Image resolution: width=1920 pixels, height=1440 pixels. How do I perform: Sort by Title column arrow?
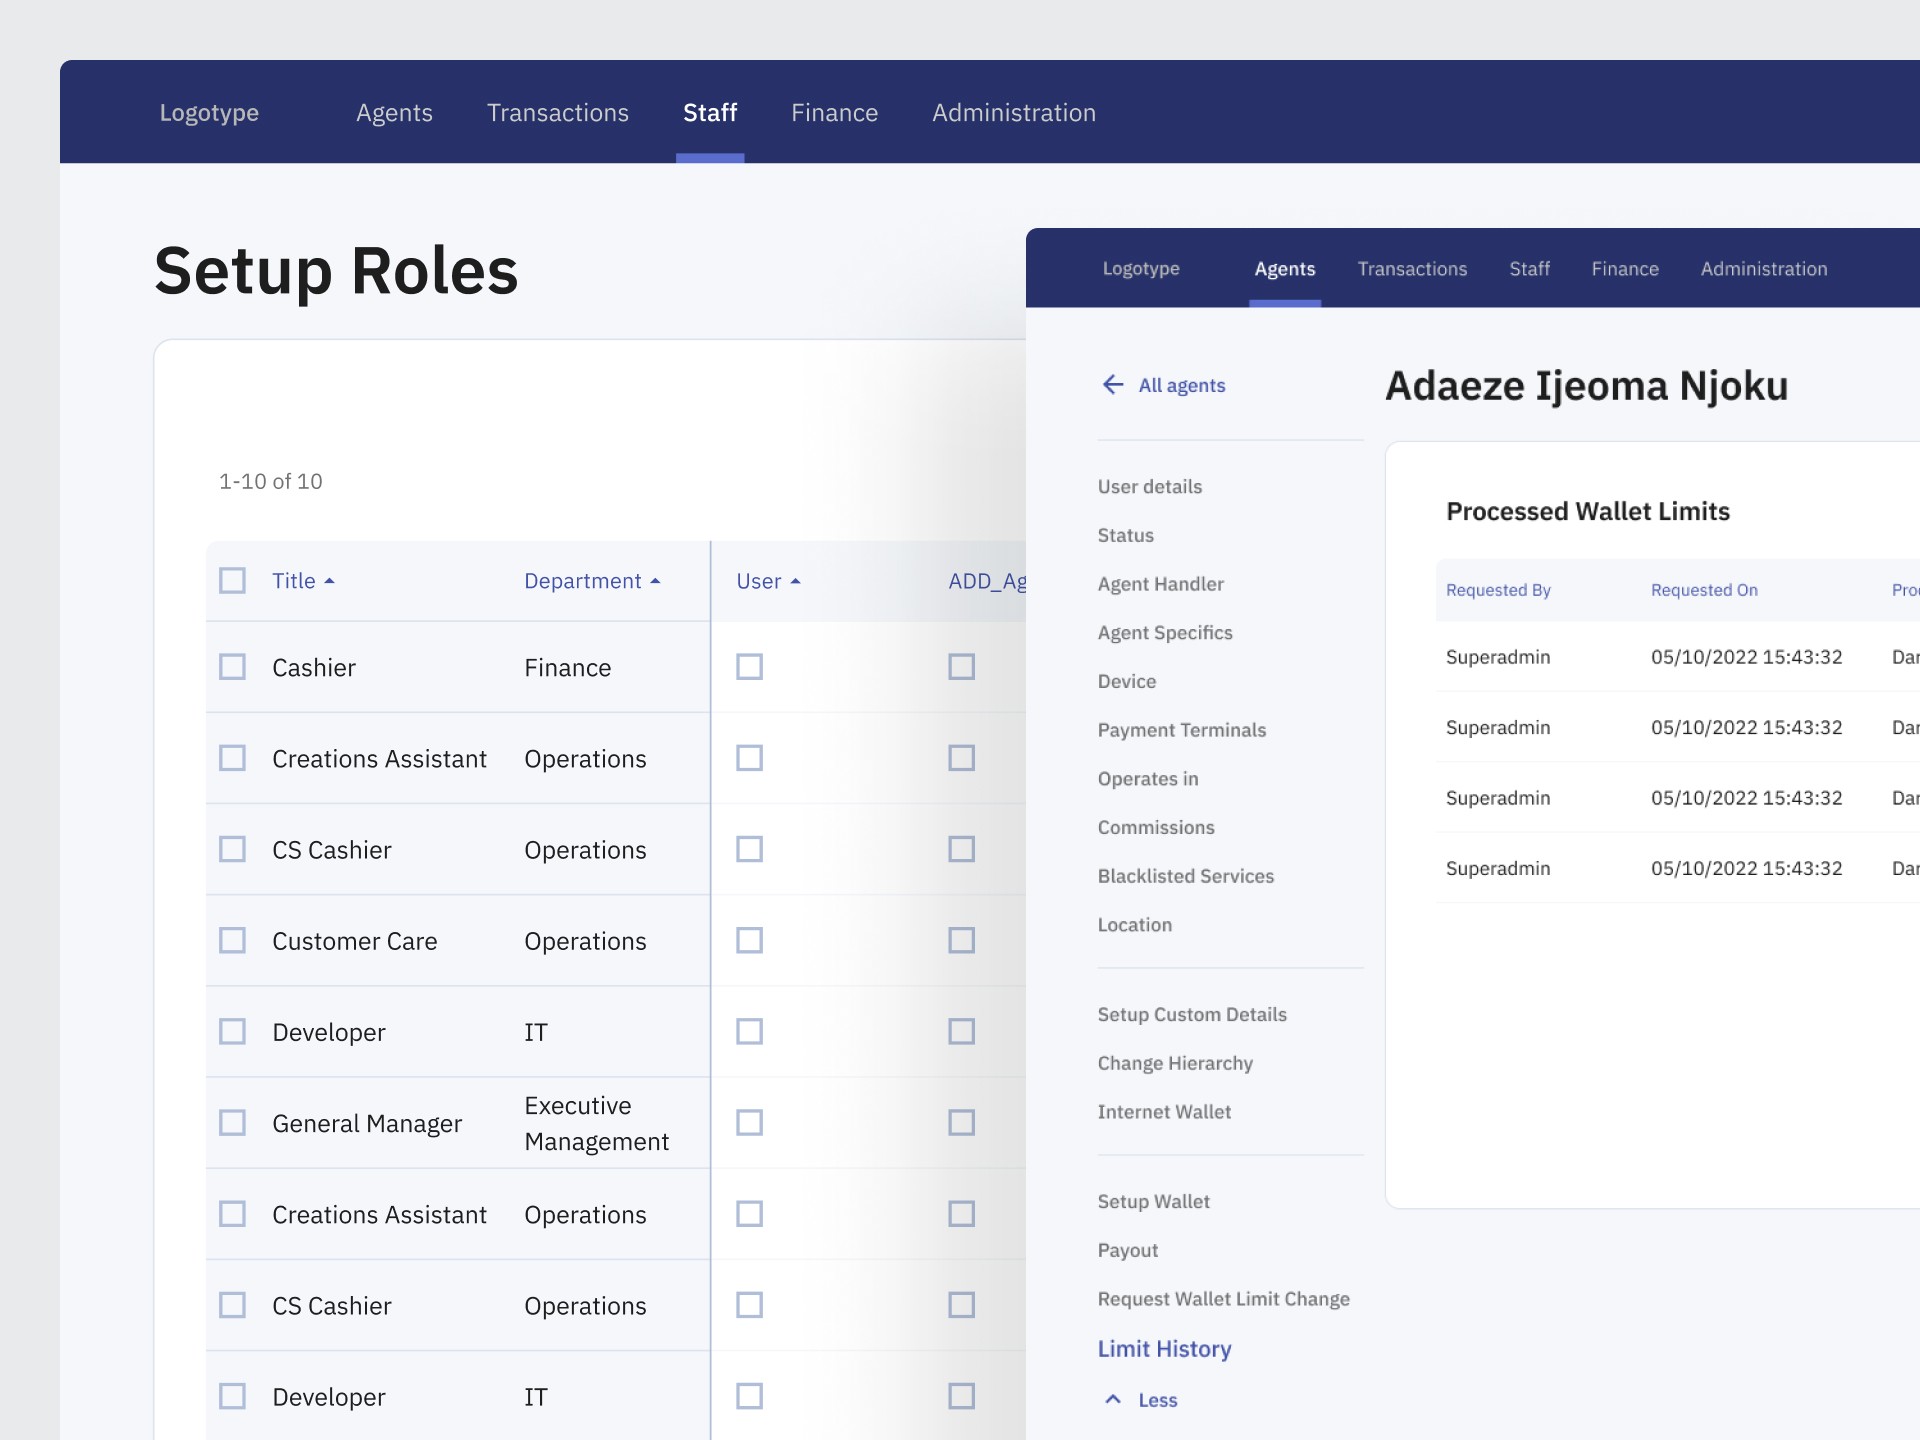click(329, 581)
